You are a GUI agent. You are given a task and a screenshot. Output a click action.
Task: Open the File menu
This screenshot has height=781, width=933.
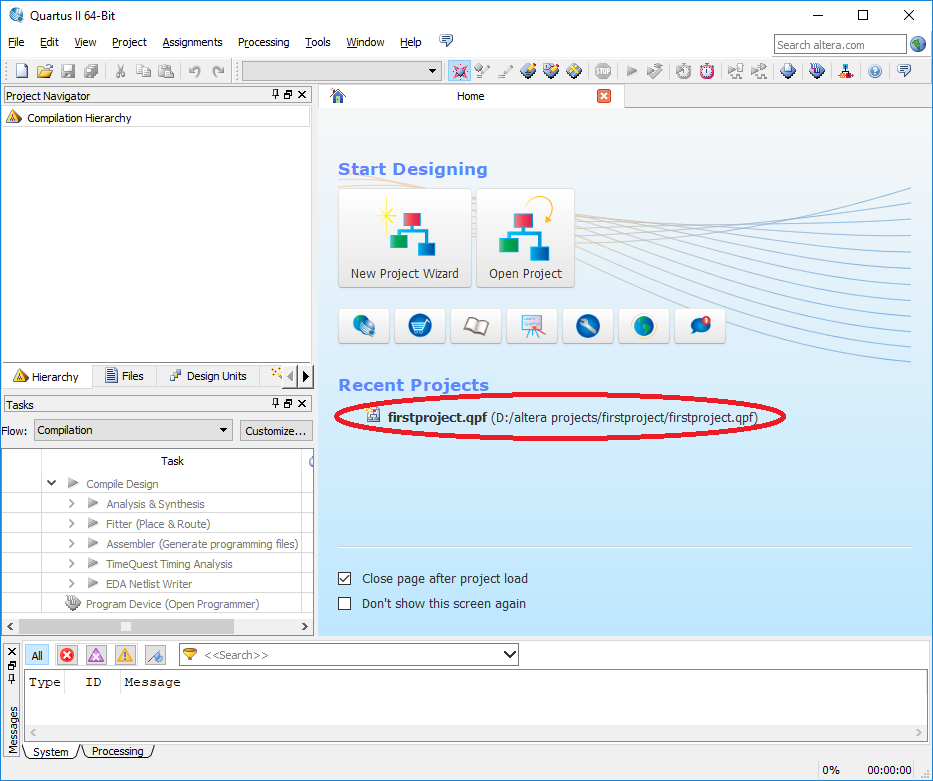pos(16,42)
